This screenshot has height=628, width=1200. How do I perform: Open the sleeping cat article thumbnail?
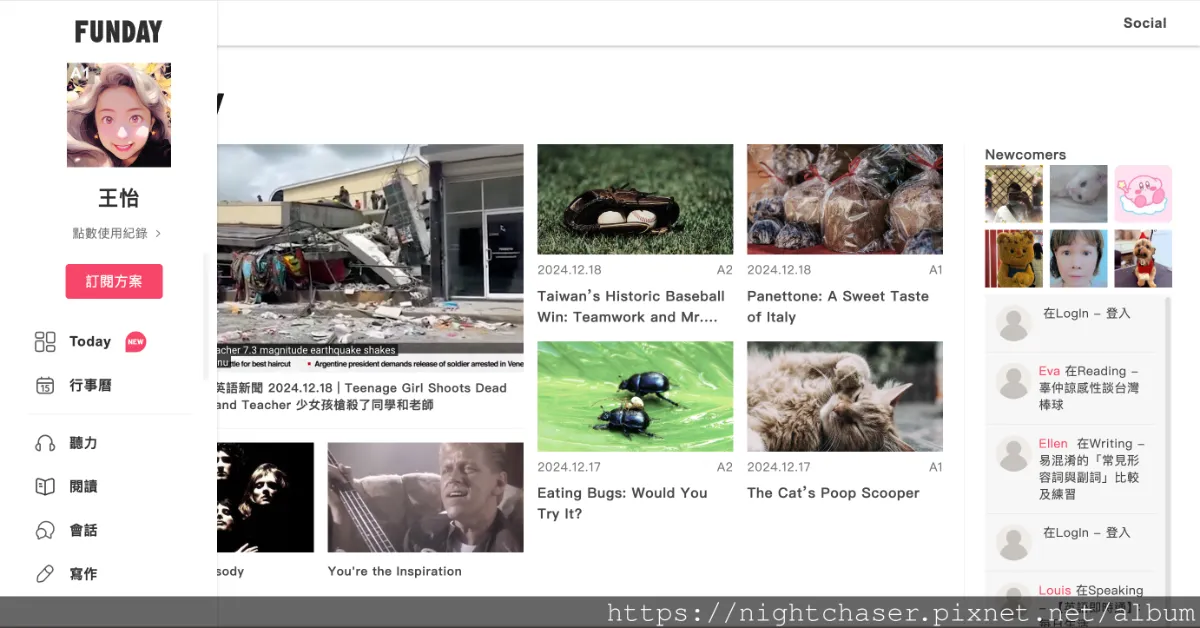[x=845, y=396]
